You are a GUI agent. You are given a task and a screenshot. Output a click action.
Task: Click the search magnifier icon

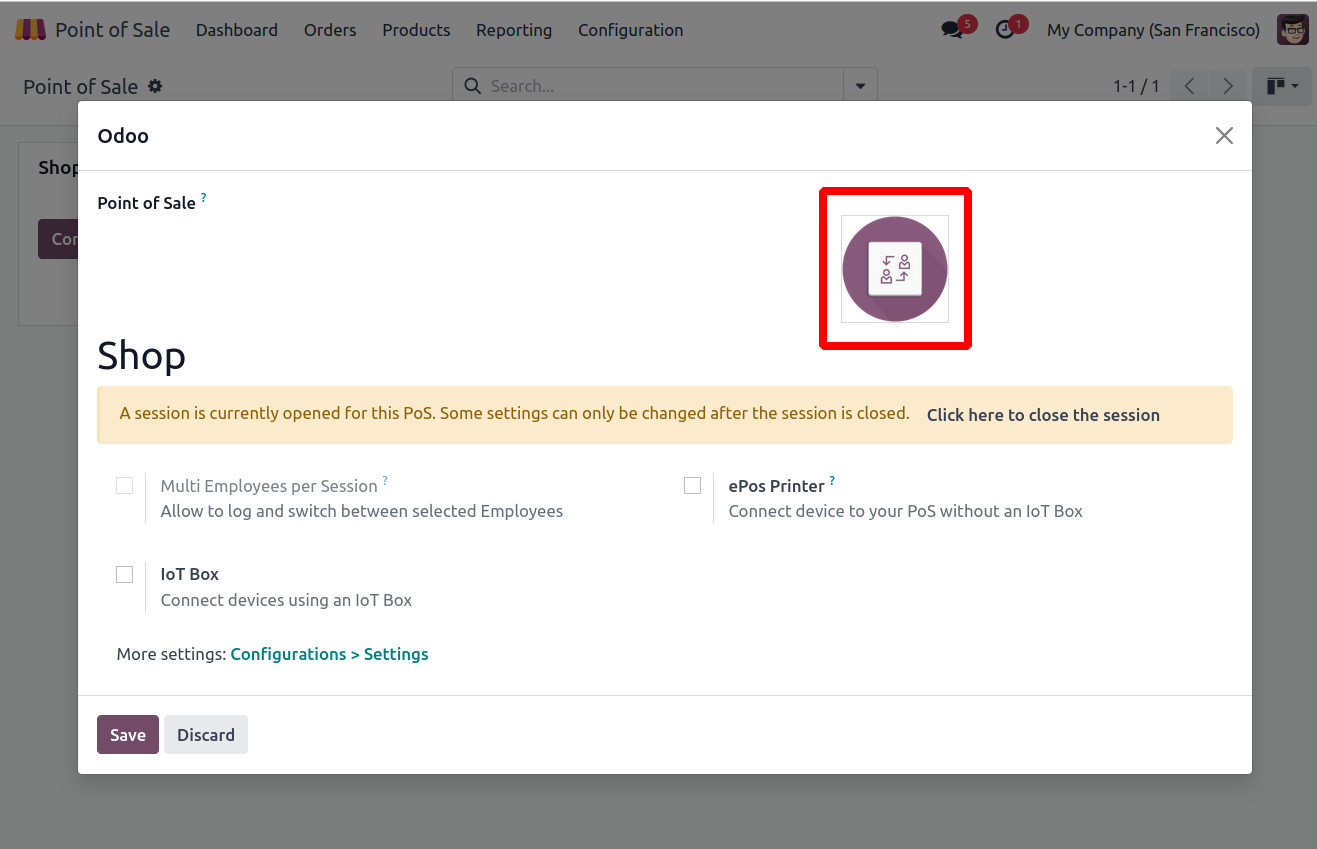click(x=473, y=86)
